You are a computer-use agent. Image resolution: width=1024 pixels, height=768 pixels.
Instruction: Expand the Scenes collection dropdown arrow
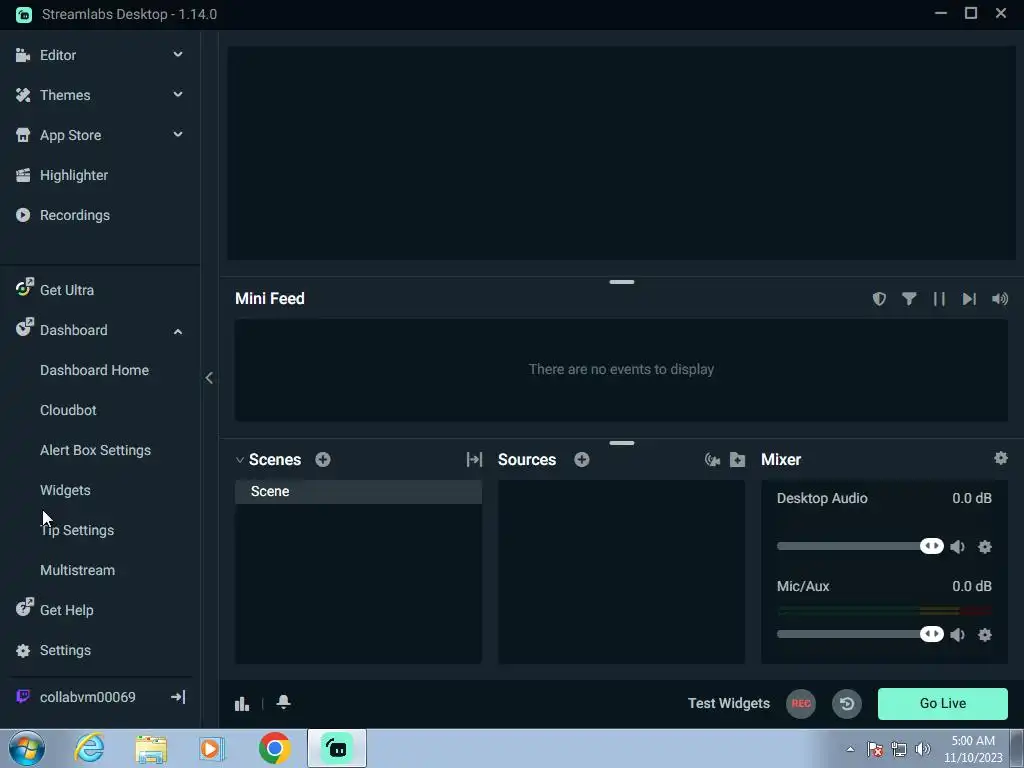(240, 460)
